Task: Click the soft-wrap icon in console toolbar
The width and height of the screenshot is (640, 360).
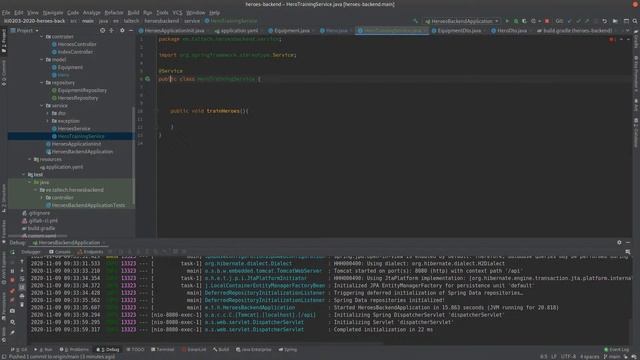Action: (x=22, y=279)
